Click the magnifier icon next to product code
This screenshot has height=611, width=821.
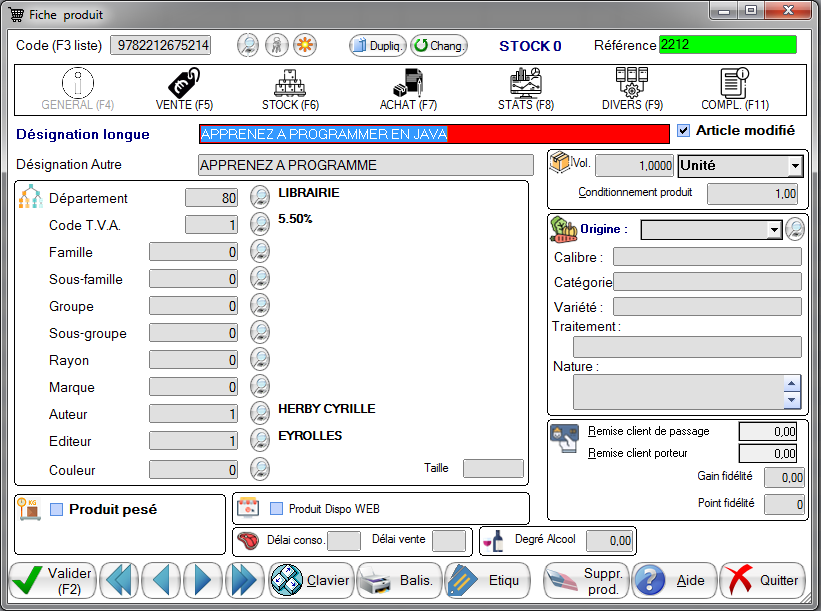[247, 45]
